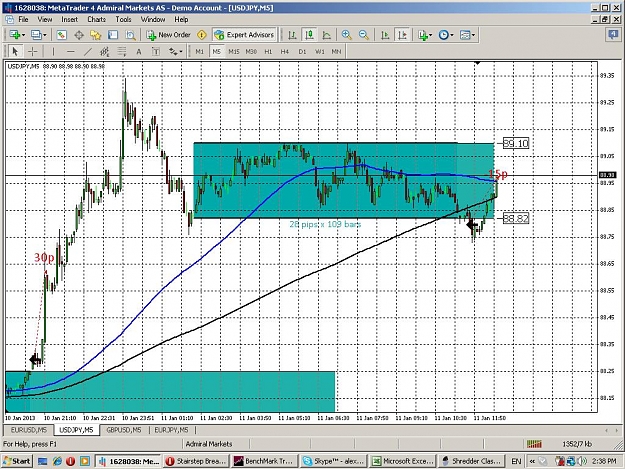Select the Trendline drawing tool
Viewport: 625px width, 469px height.
[88, 51]
